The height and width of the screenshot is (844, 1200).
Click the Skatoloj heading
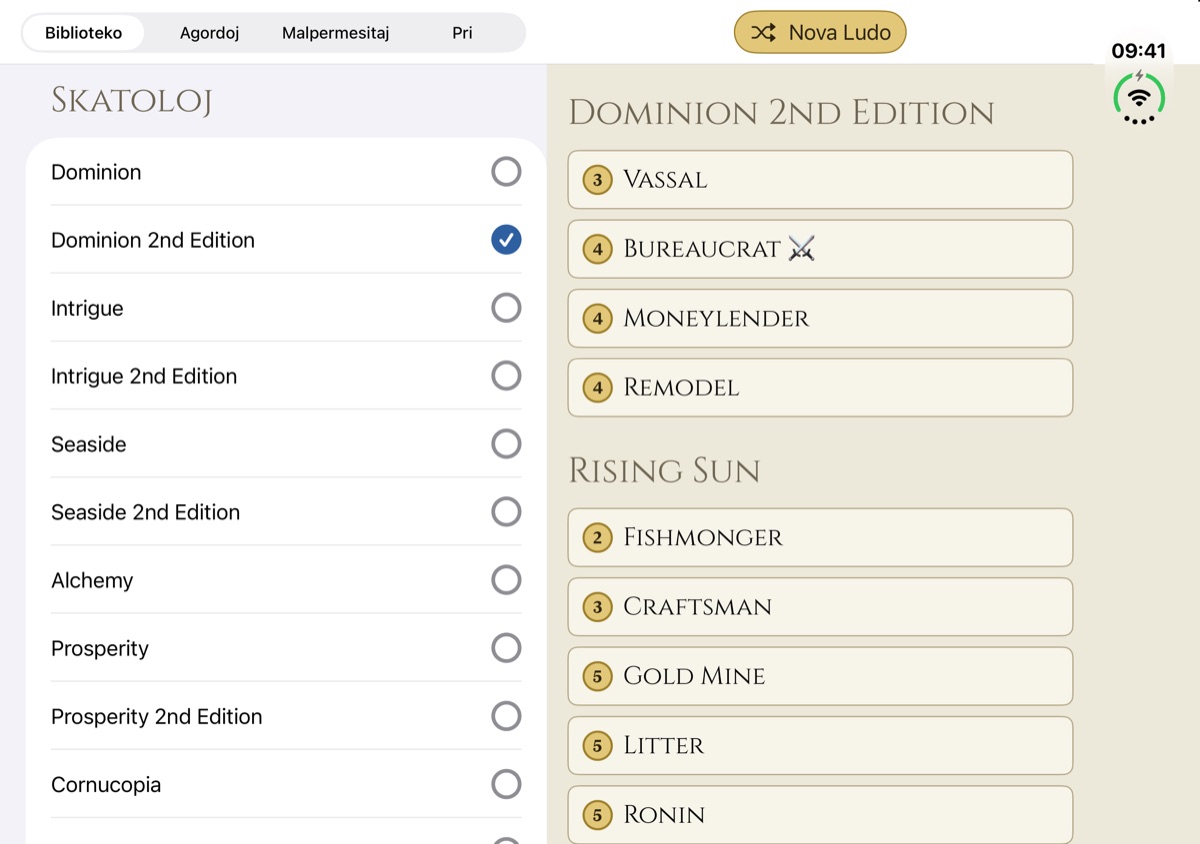click(x=131, y=100)
